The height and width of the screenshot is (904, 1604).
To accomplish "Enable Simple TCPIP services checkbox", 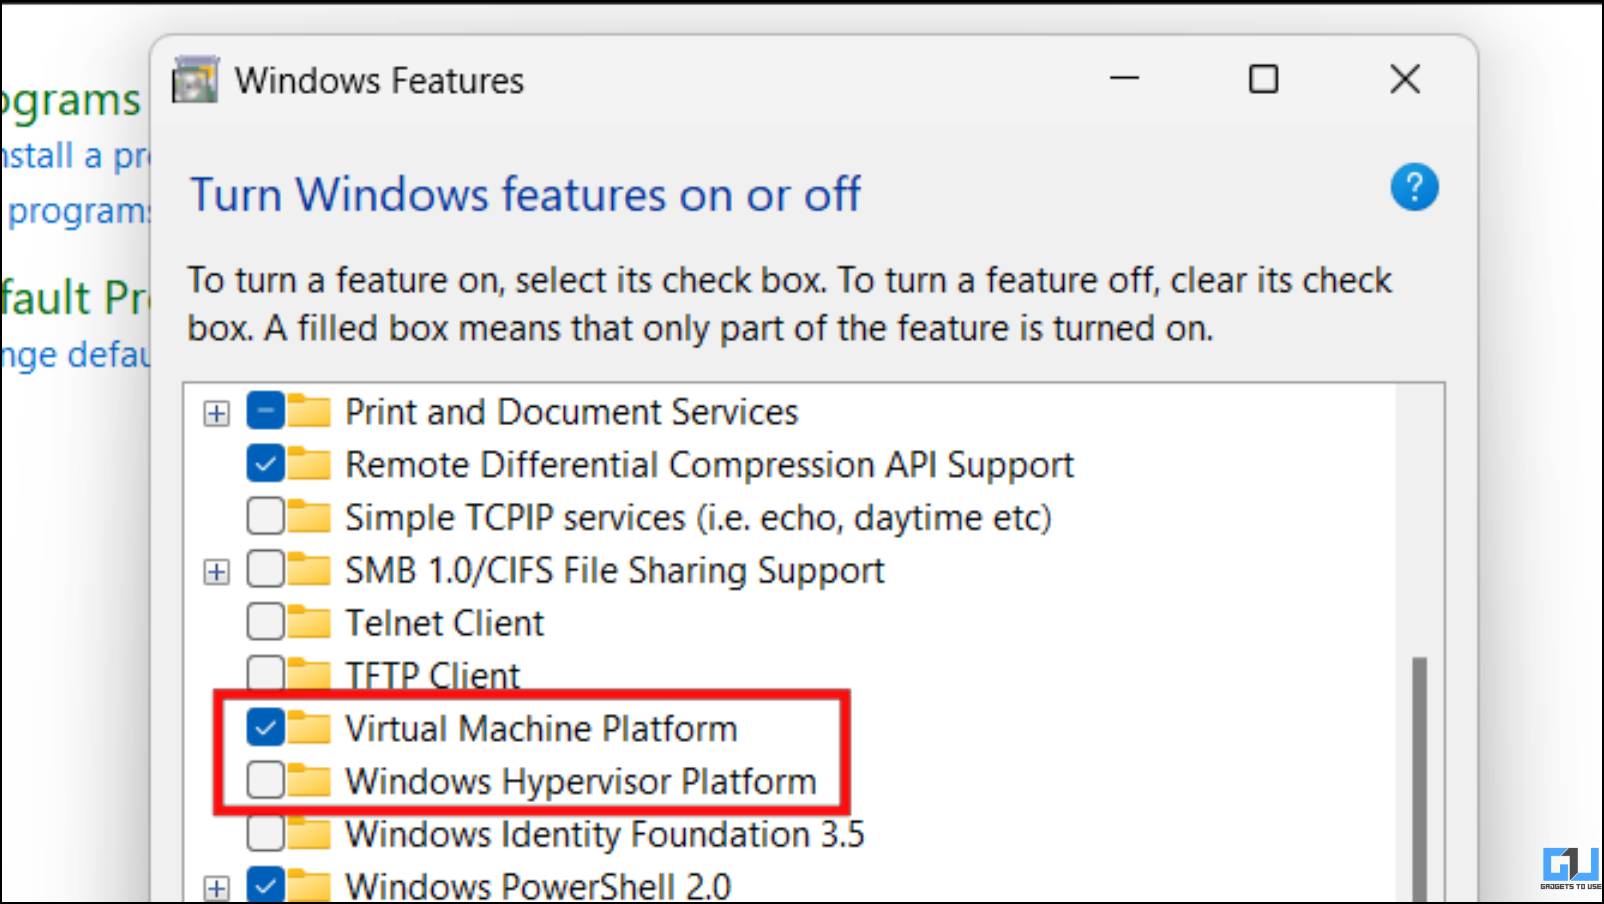I will (x=266, y=517).
